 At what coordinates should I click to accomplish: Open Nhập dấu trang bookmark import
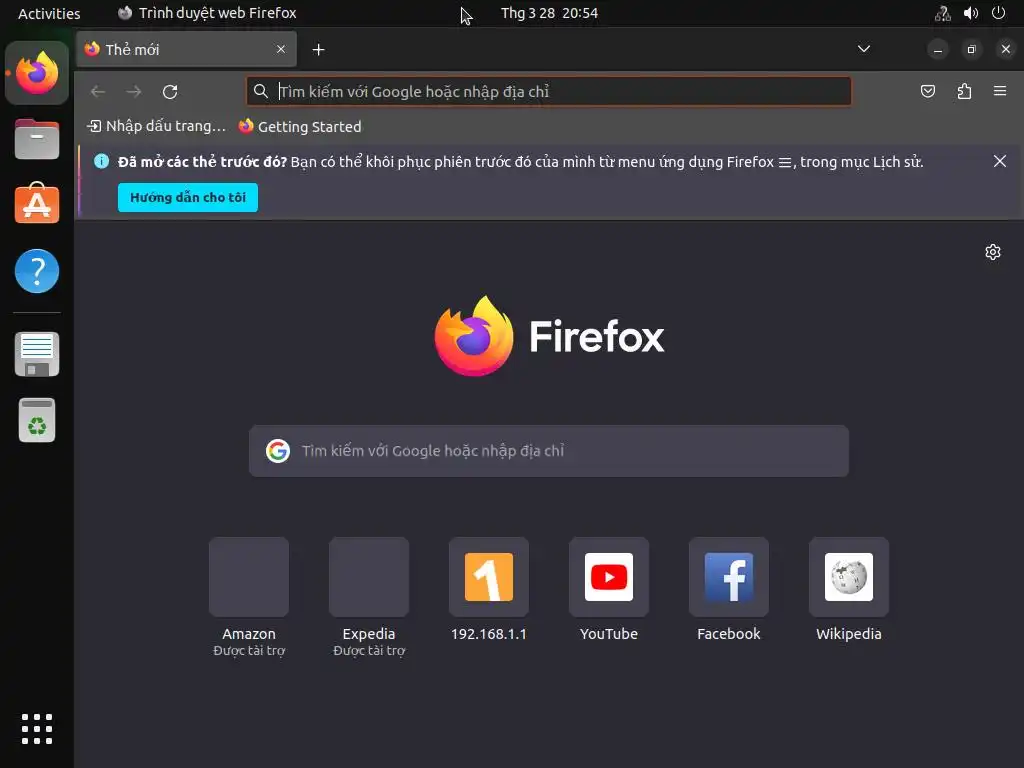coord(157,126)
